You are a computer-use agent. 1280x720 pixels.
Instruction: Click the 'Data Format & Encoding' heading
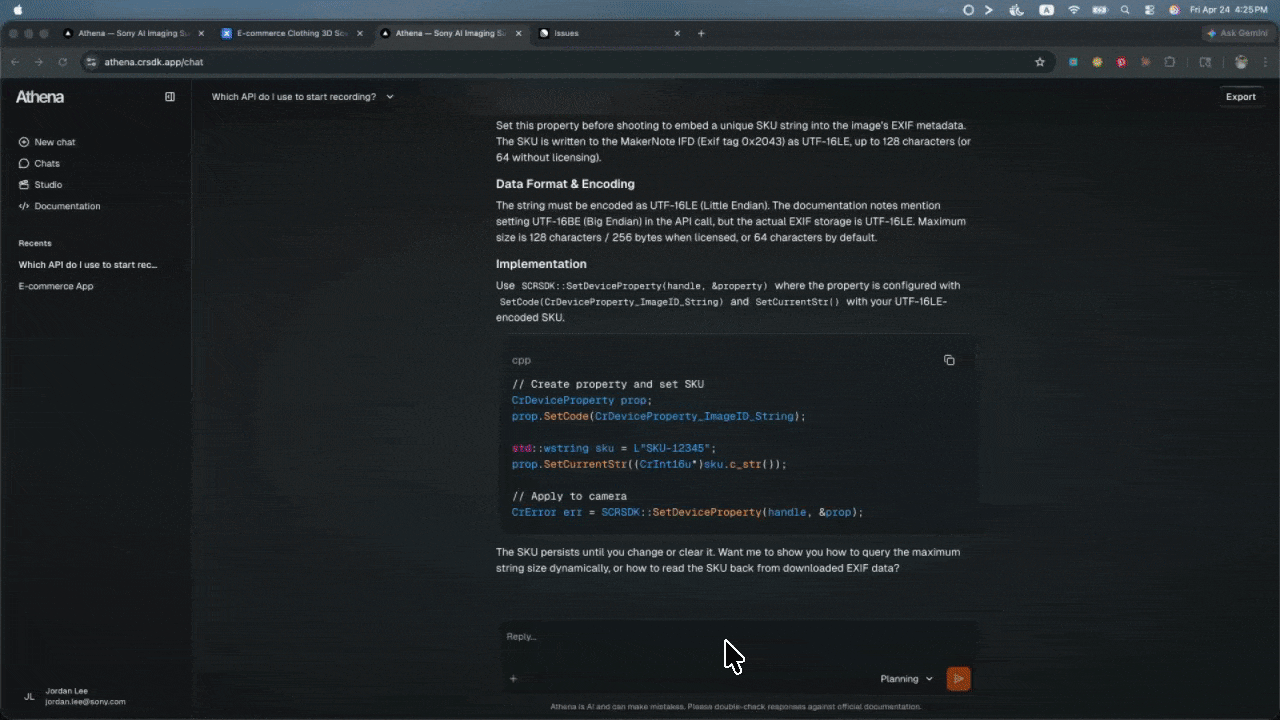565,184
